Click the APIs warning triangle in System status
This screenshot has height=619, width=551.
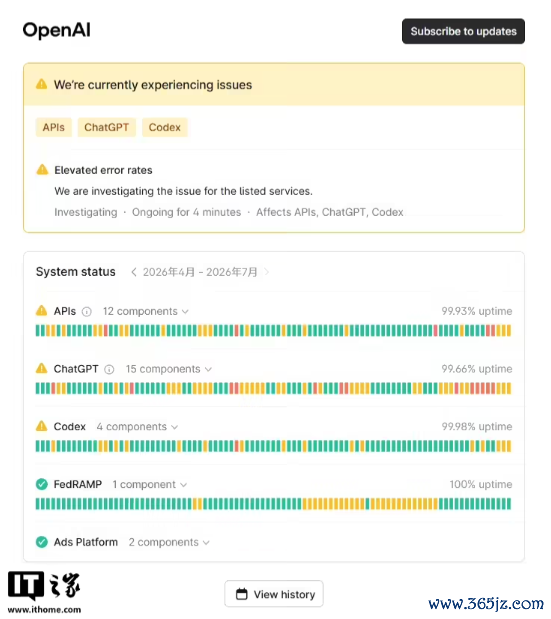(x=41, y=310)
